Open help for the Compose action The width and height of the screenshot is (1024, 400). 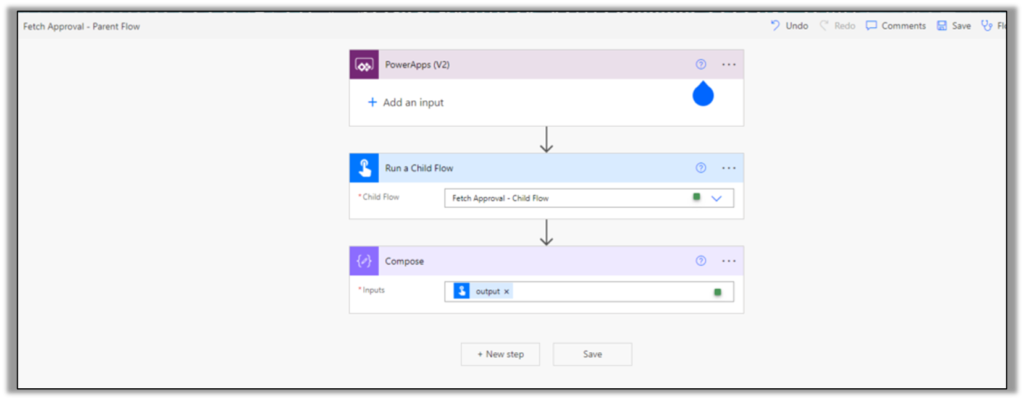pos(701,261)
